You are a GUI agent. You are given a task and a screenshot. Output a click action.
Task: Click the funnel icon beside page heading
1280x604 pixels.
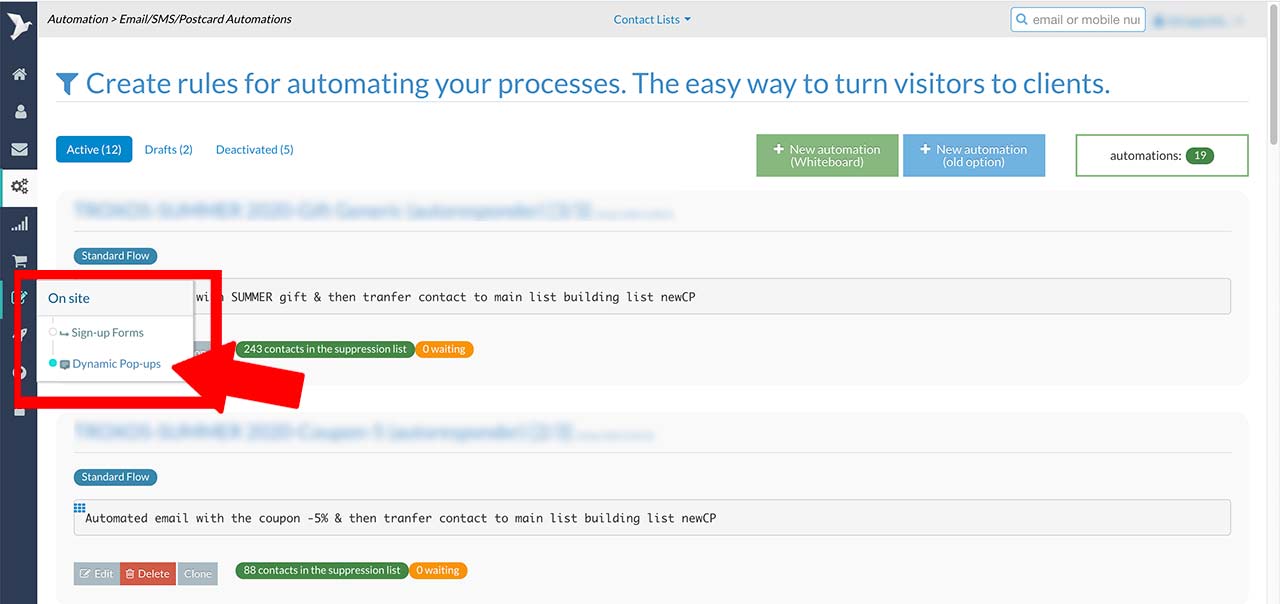click(x=67, y=84)
